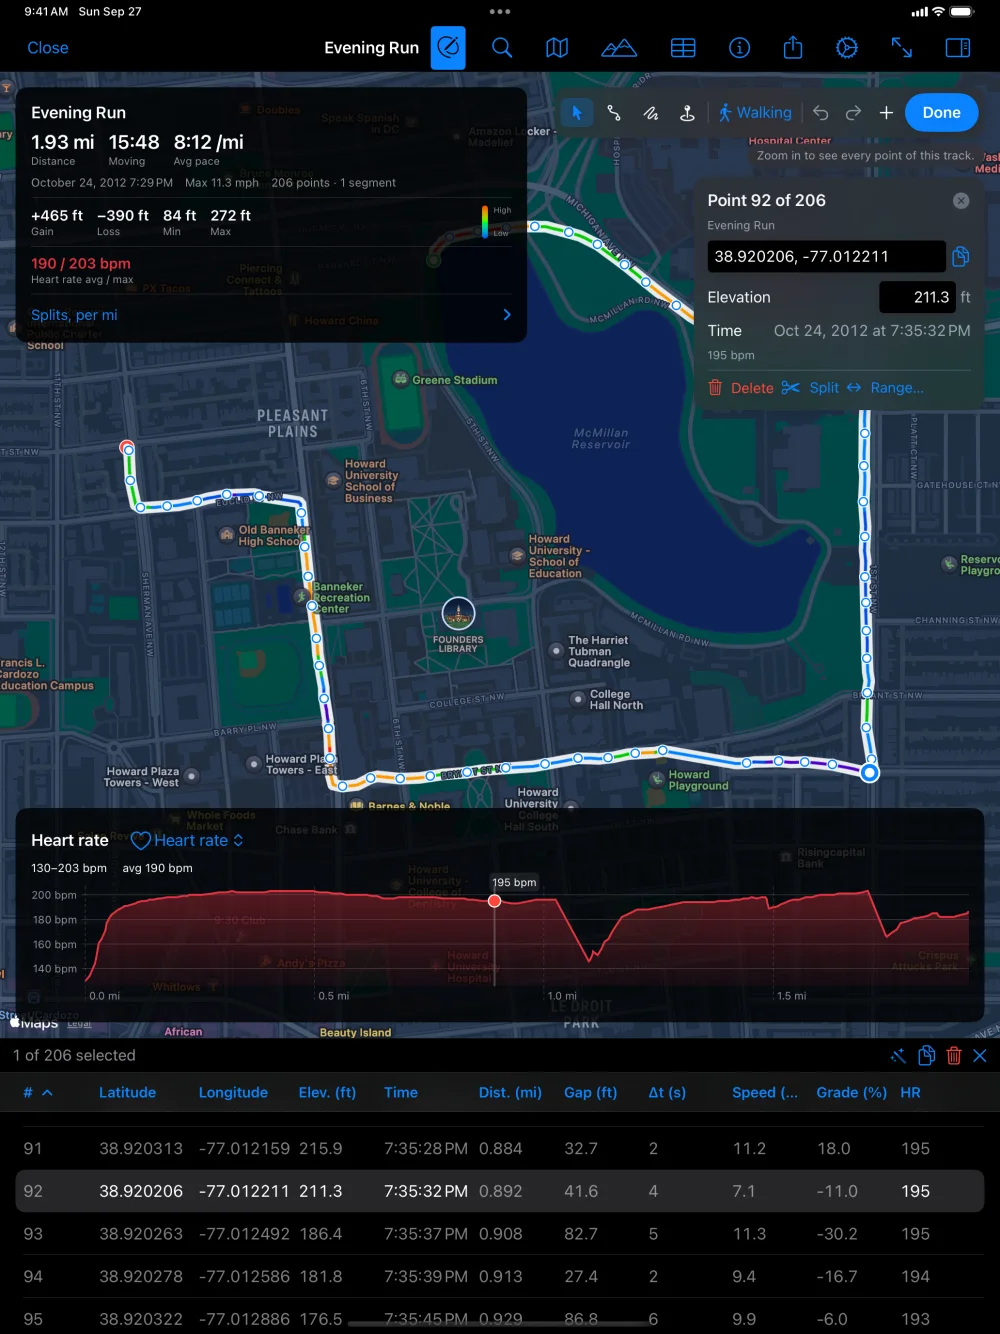Select row 91 in points table
Image resolution: width=1000 pixels, height=1334 pixels.
[500, 1149]
